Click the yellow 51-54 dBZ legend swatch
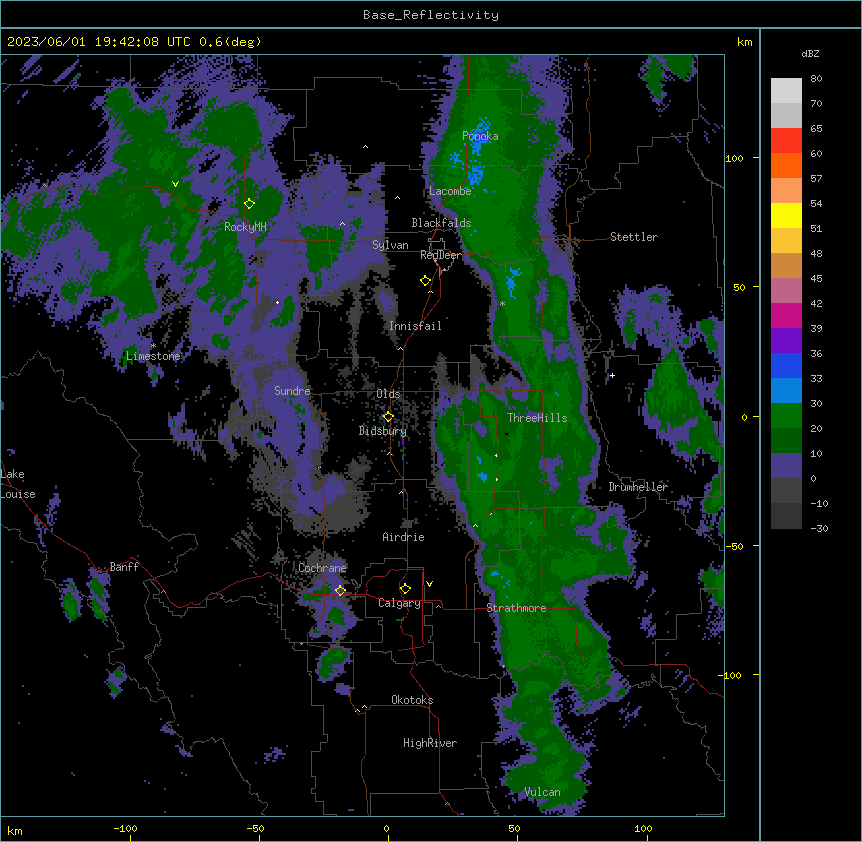The image size is (862, 842). [x=786, y=215]
